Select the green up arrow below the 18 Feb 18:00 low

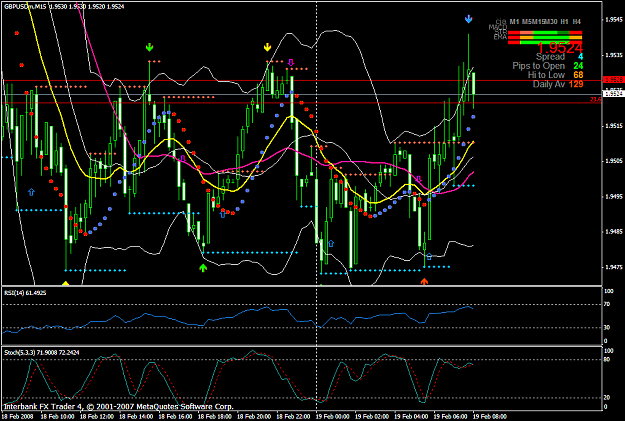coord(203,268)
